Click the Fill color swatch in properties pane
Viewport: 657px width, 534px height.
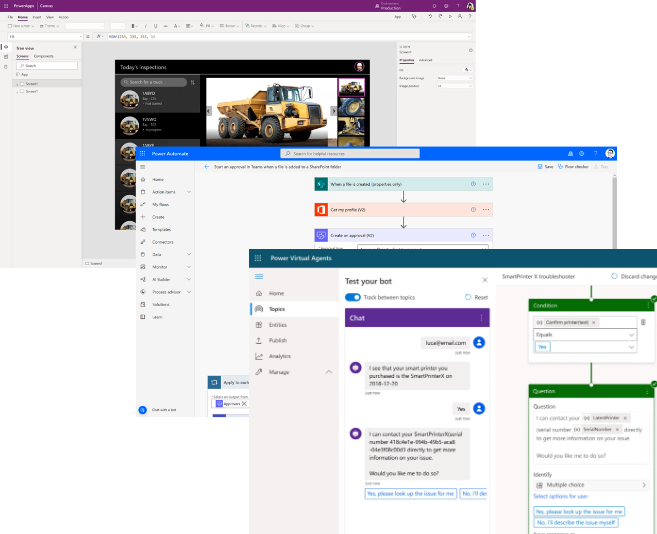(x=467, y=70)
